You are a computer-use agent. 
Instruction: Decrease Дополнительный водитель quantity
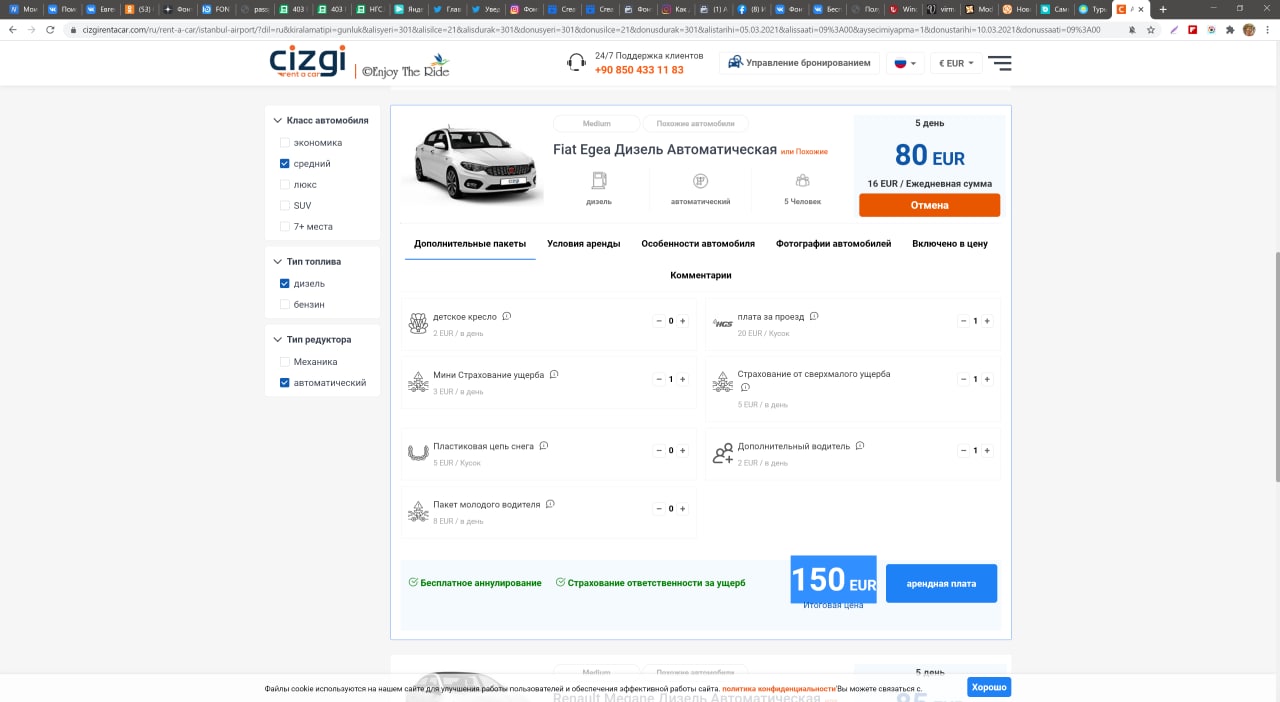963,450
